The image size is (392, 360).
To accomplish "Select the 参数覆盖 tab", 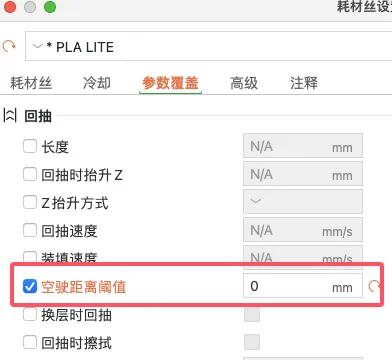I will pyautogui.click(x=170, y=83).
